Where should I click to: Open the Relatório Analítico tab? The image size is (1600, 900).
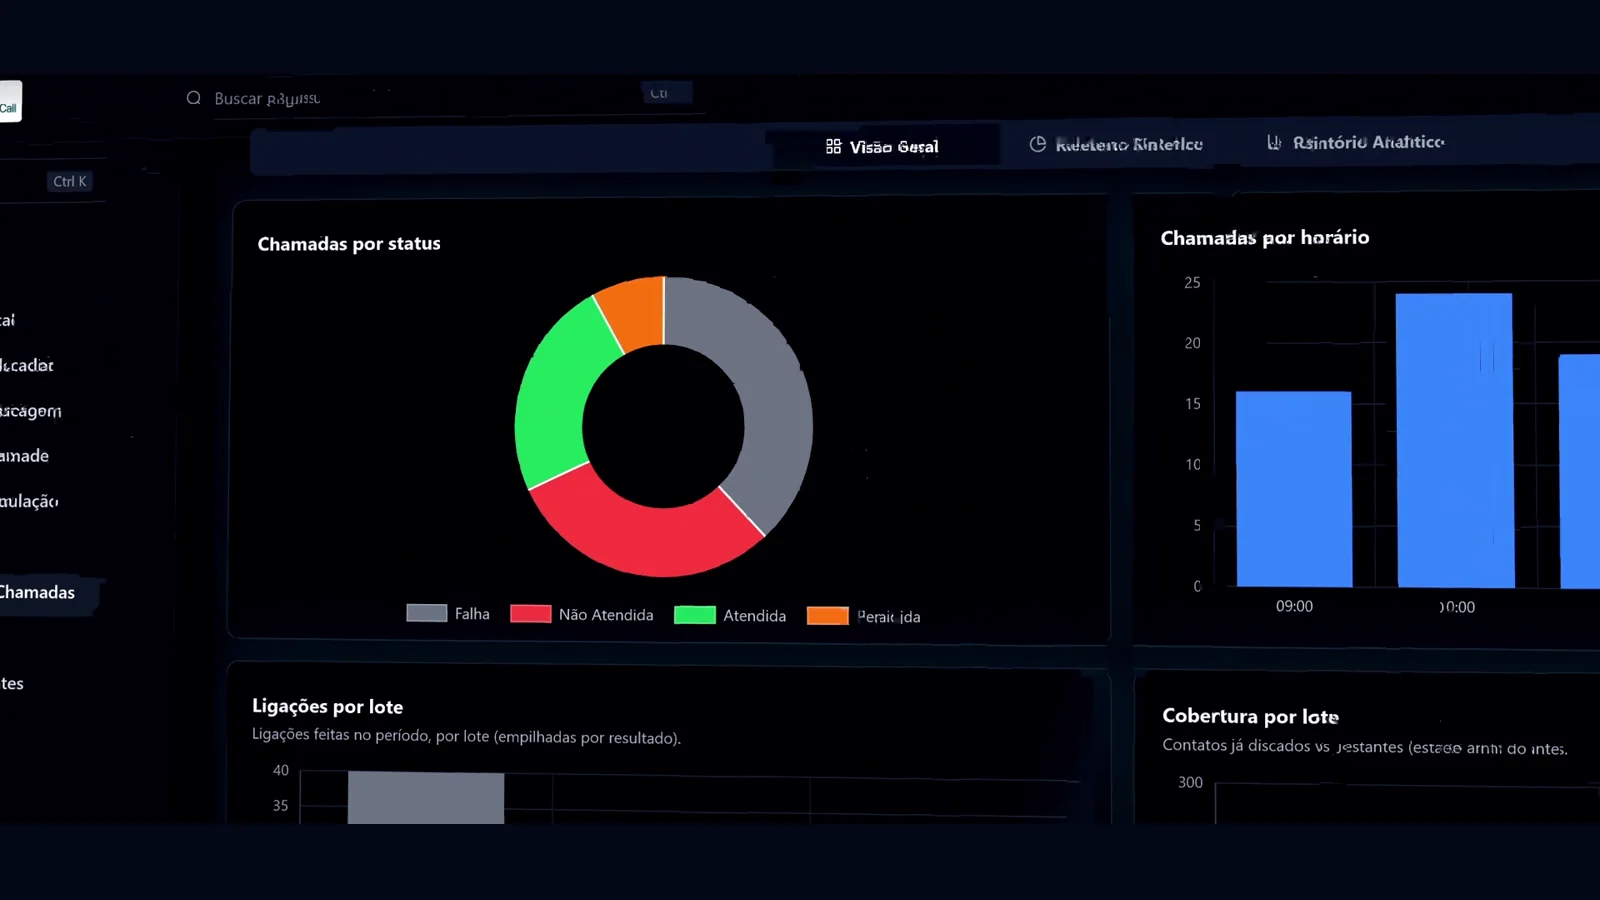(x=1356, y=143)
